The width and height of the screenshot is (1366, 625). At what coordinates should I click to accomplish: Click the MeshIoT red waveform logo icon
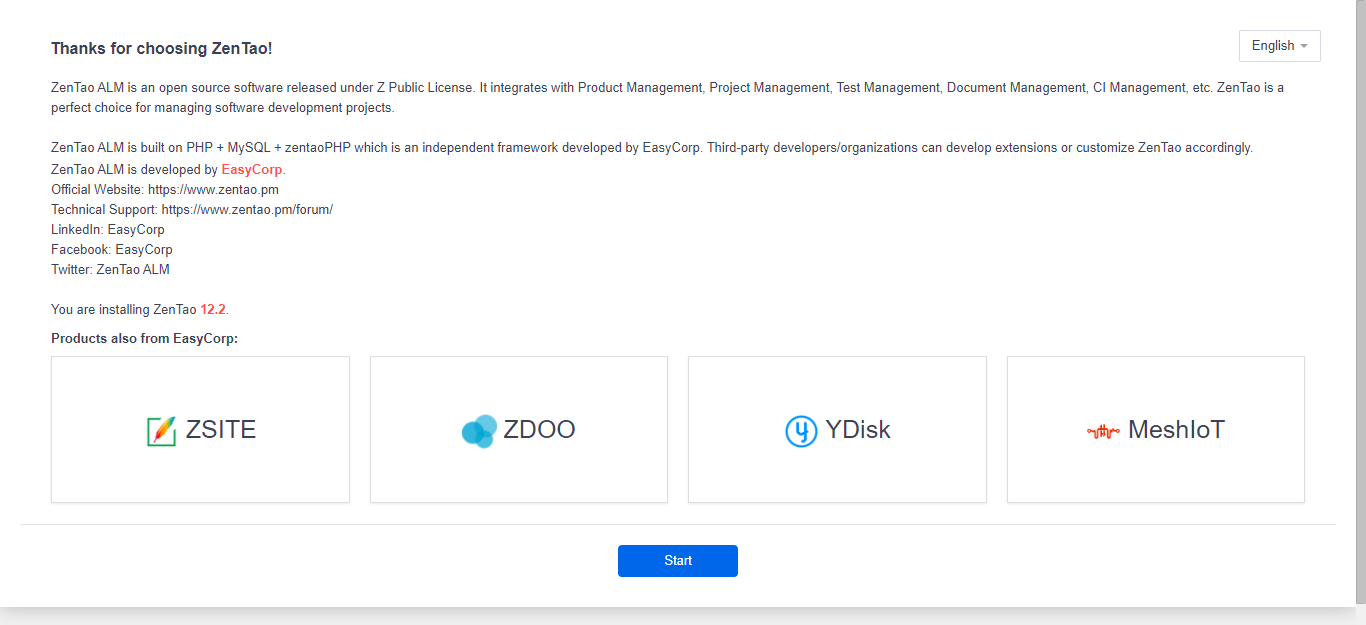pyautogui.click(x=1103, y=431)
